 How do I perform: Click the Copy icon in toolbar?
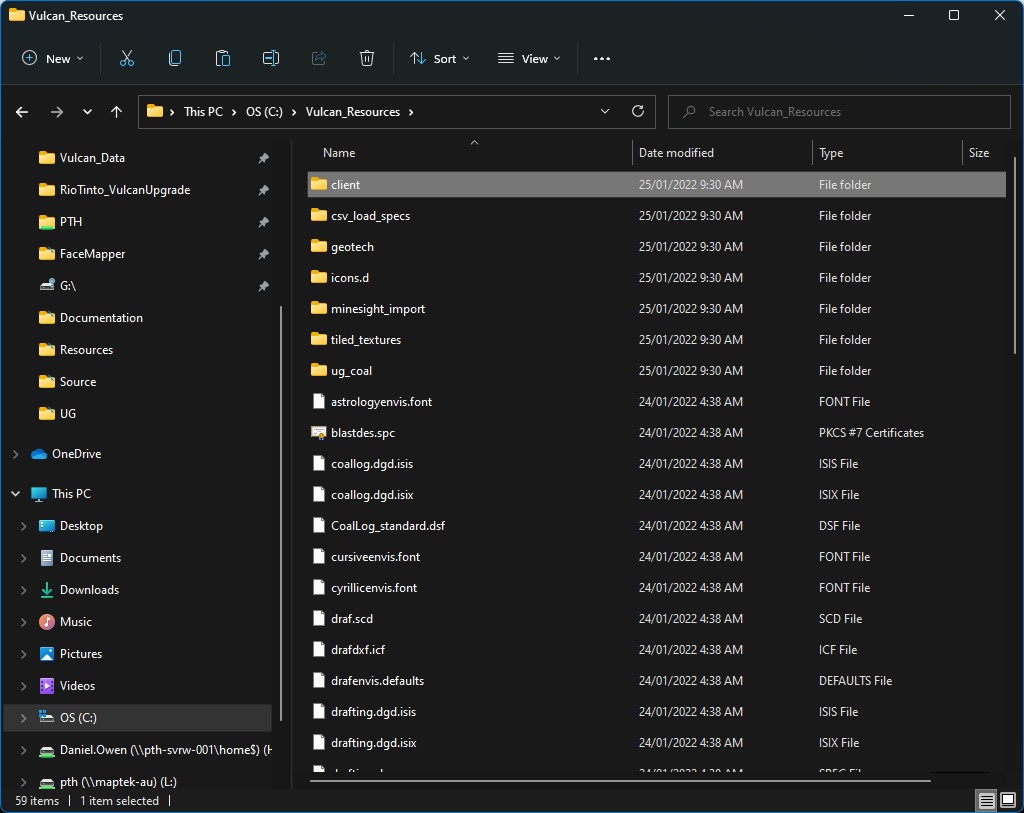click(175, 59)
